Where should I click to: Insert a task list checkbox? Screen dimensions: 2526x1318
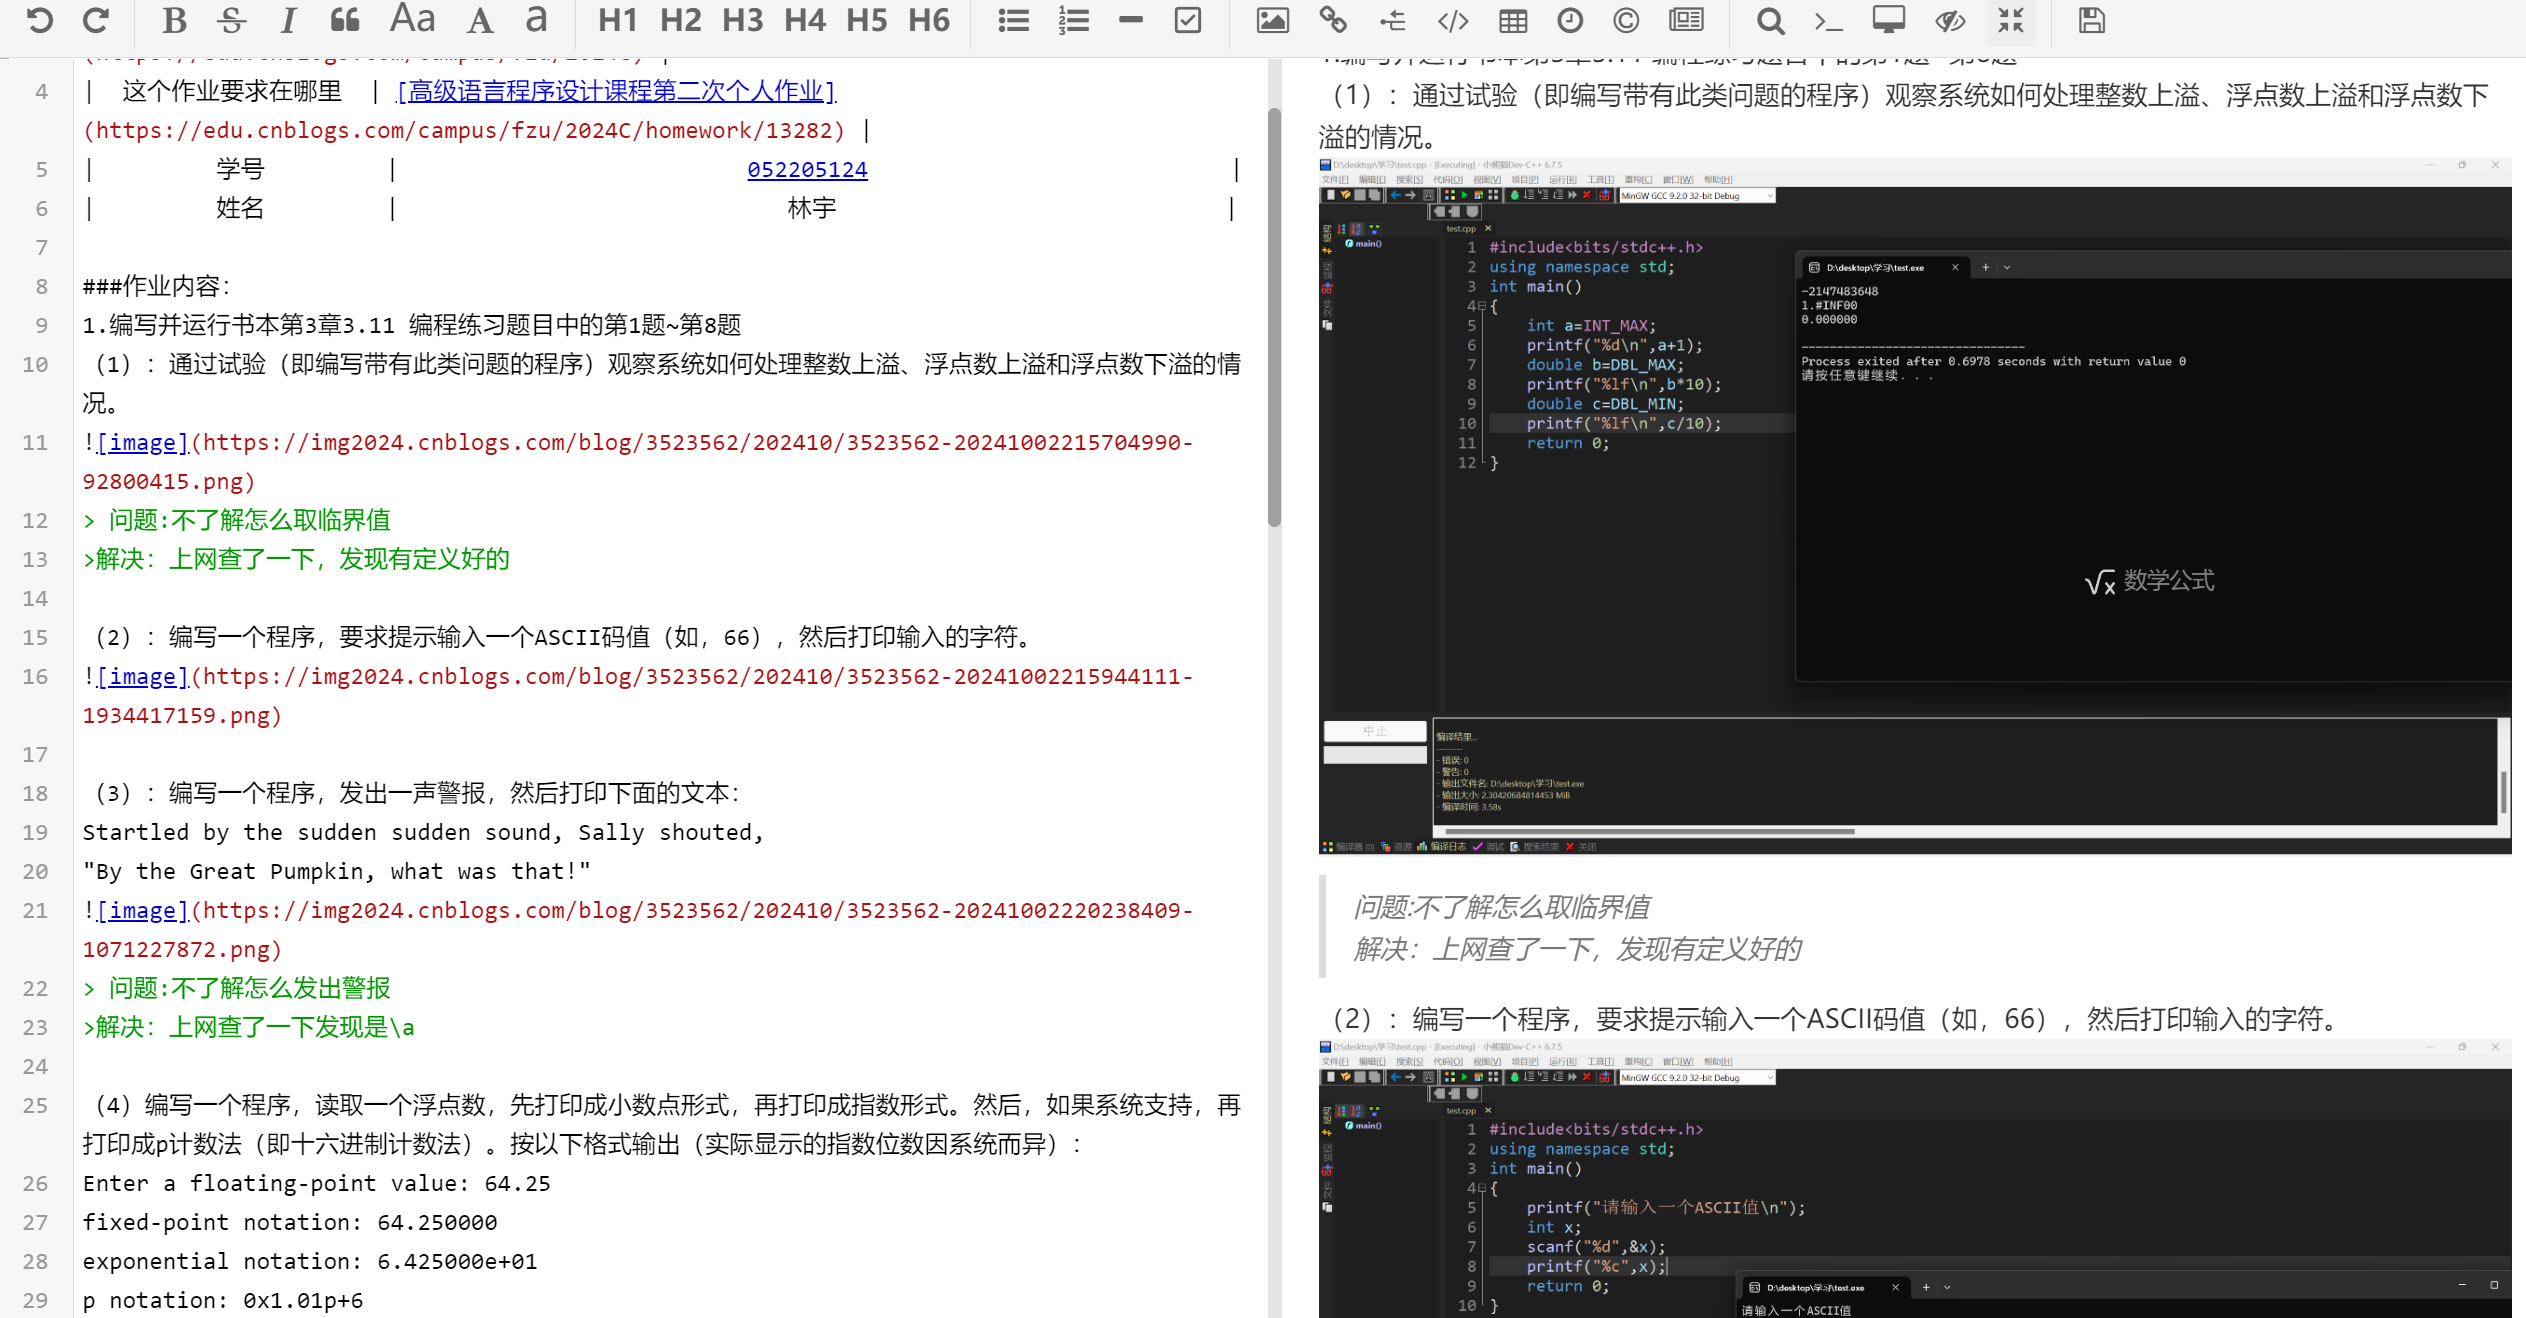(x=1187, y=20)
